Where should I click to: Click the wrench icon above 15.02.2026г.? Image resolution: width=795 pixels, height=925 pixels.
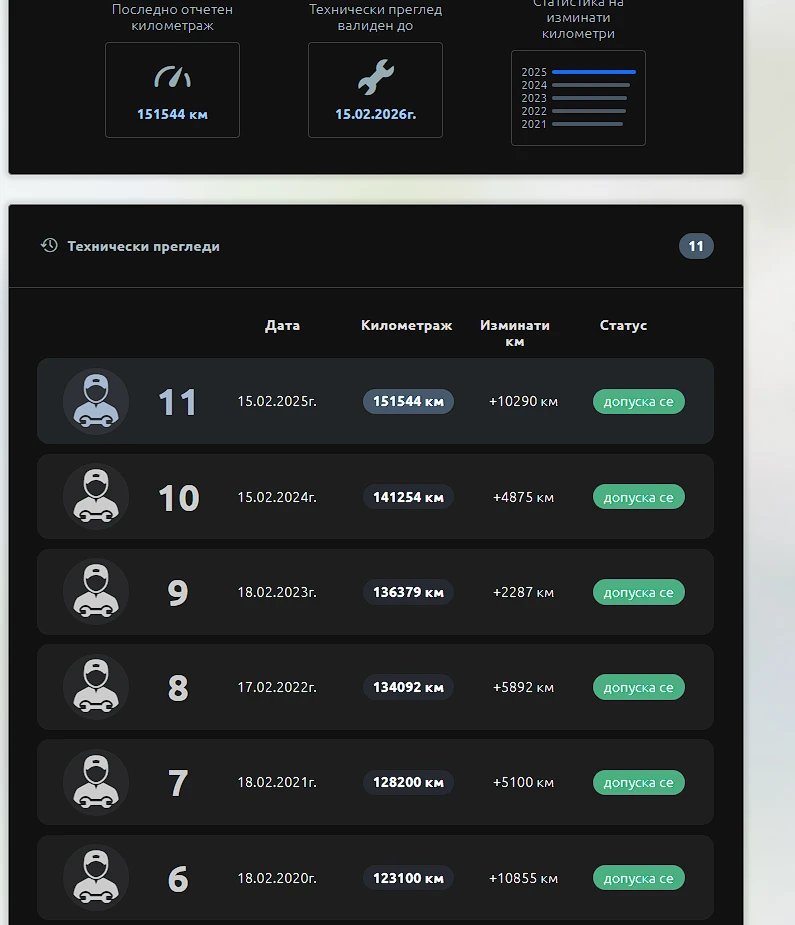(x=376, y=77)
